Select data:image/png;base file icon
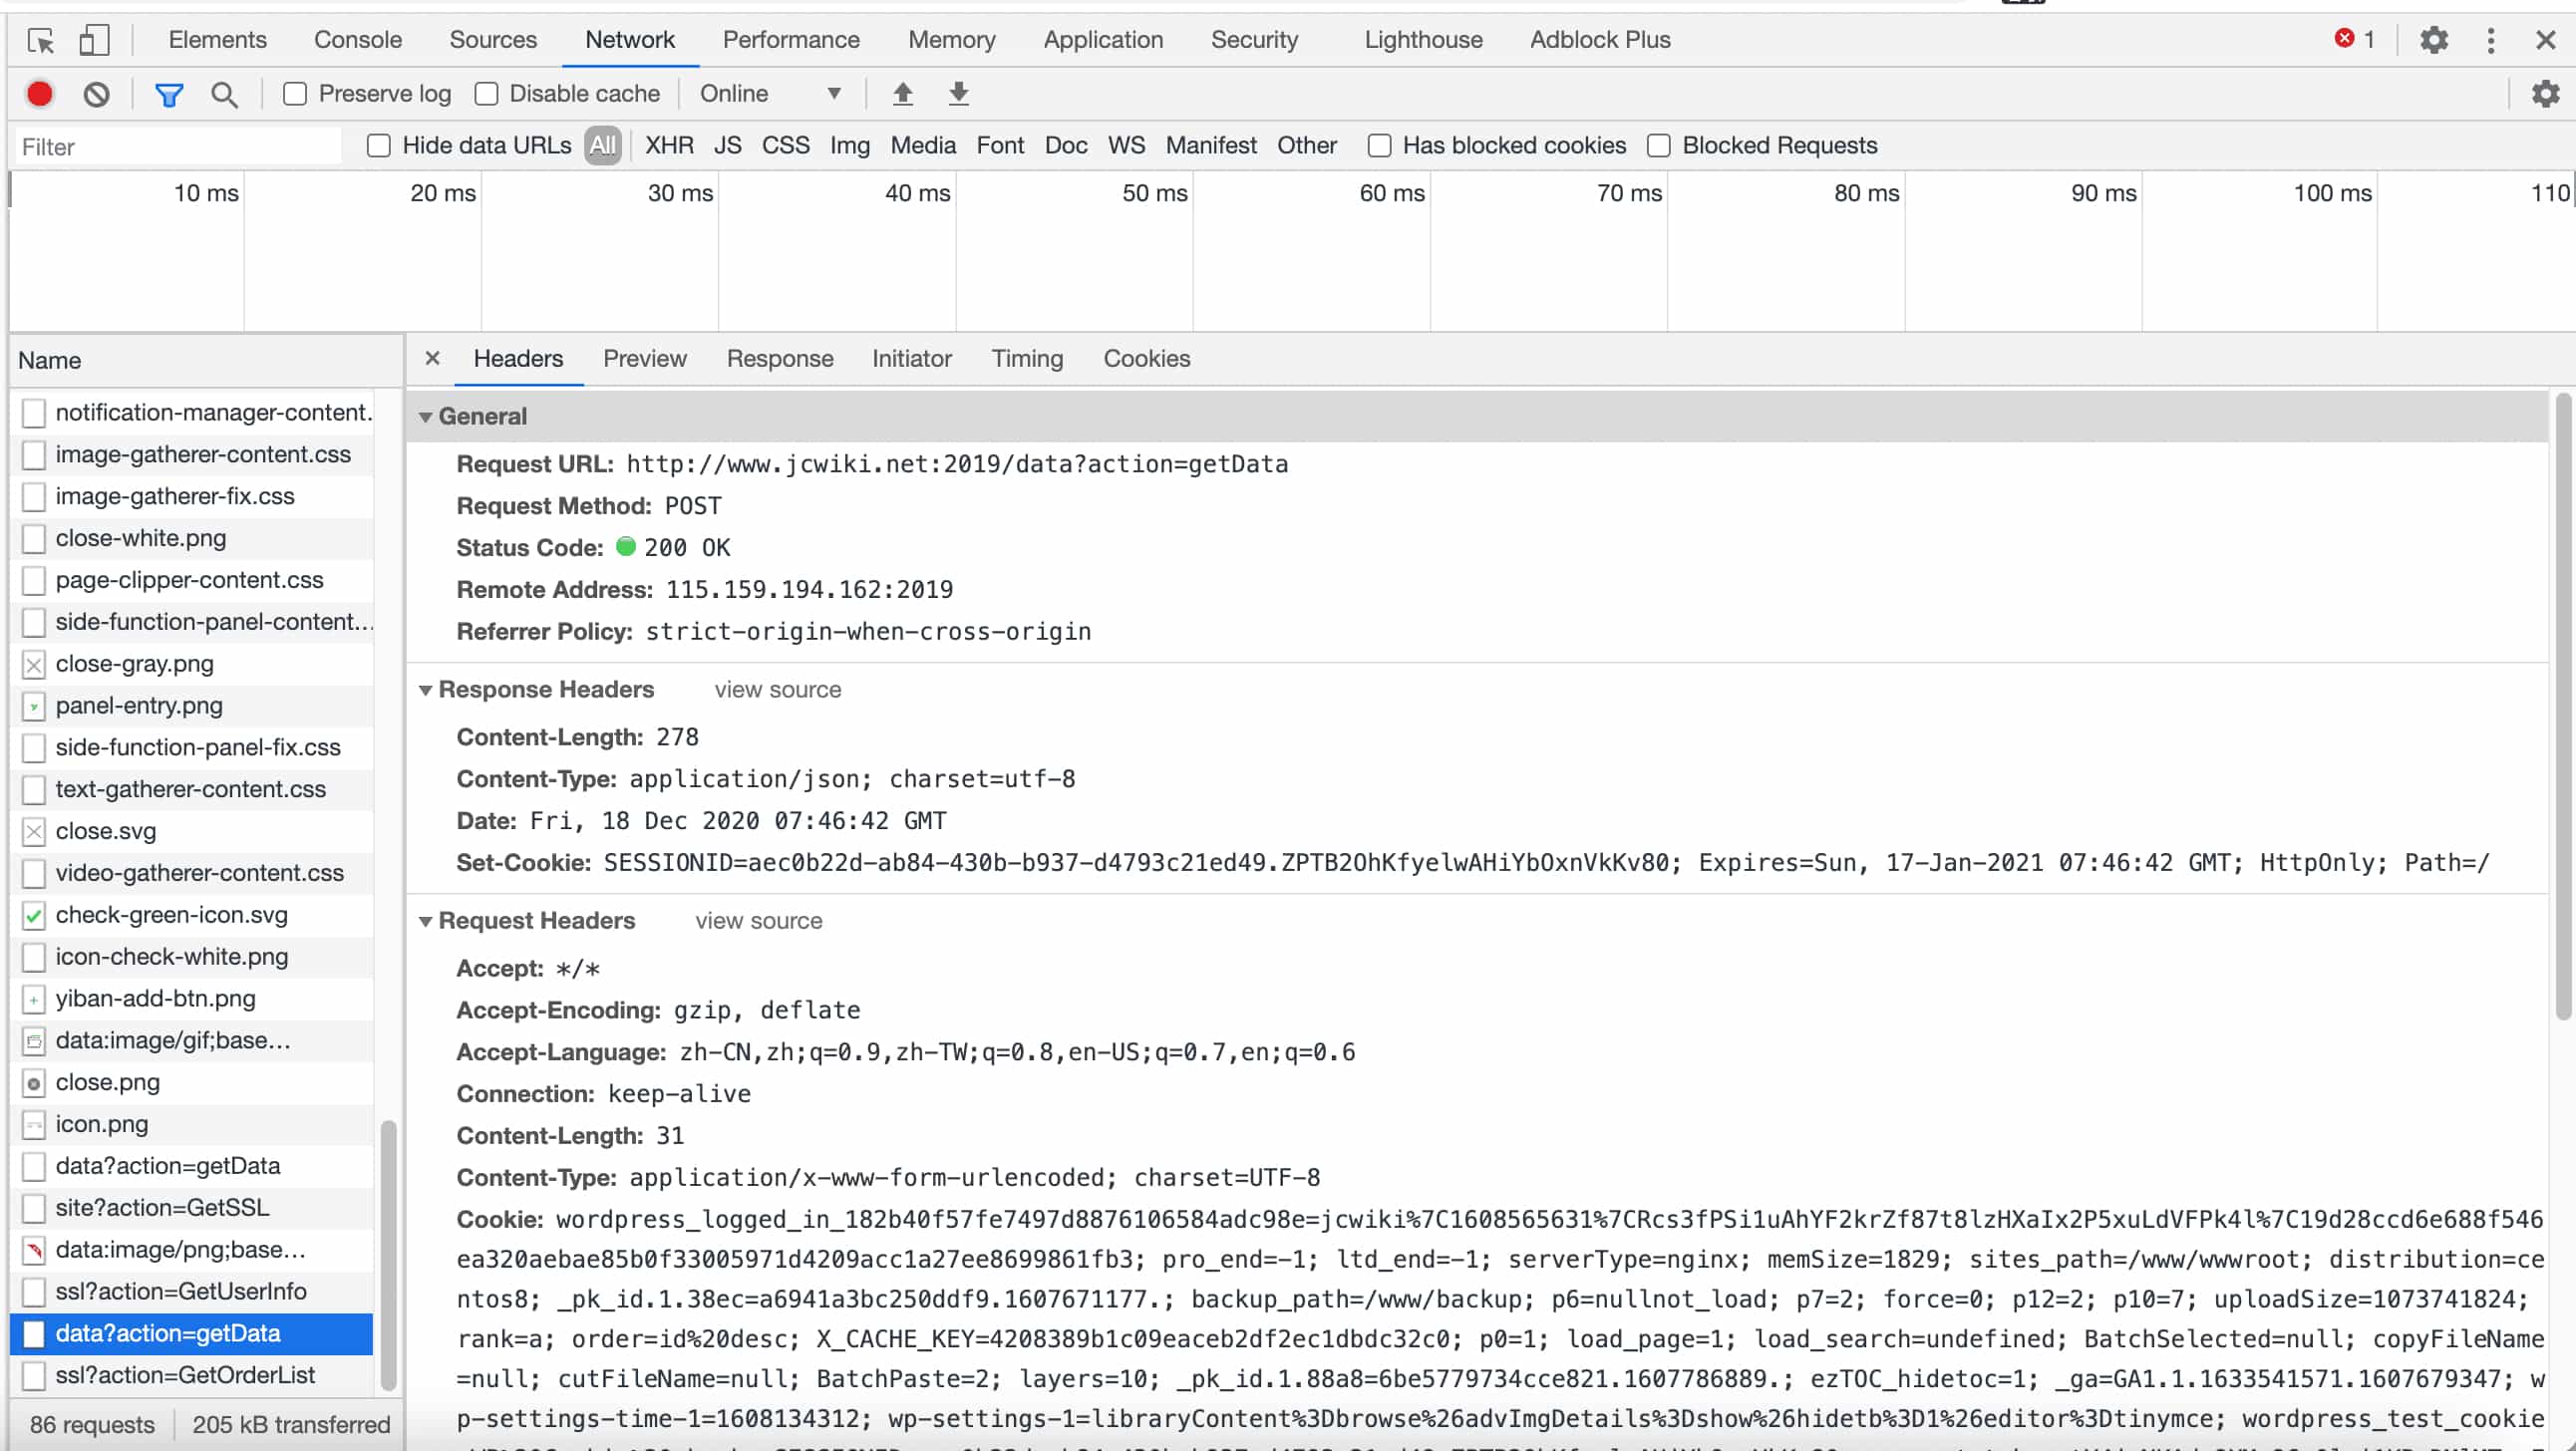This screenshot has height=1451, width=2576. pos(34,1250)
